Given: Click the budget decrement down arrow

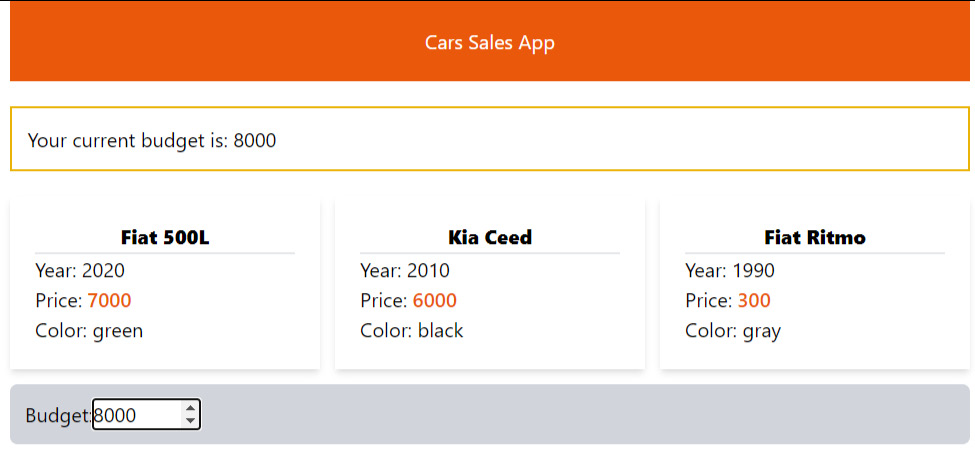Looking at the screenshot, I should tap(190, 421).
